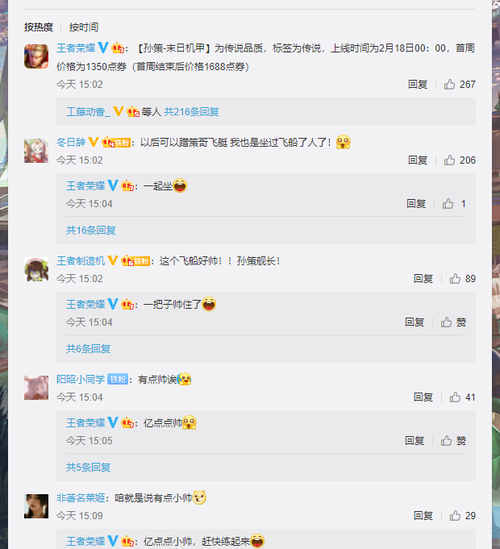
Task: Sort comments by 按热度
Action: click(x=39, y=27)
